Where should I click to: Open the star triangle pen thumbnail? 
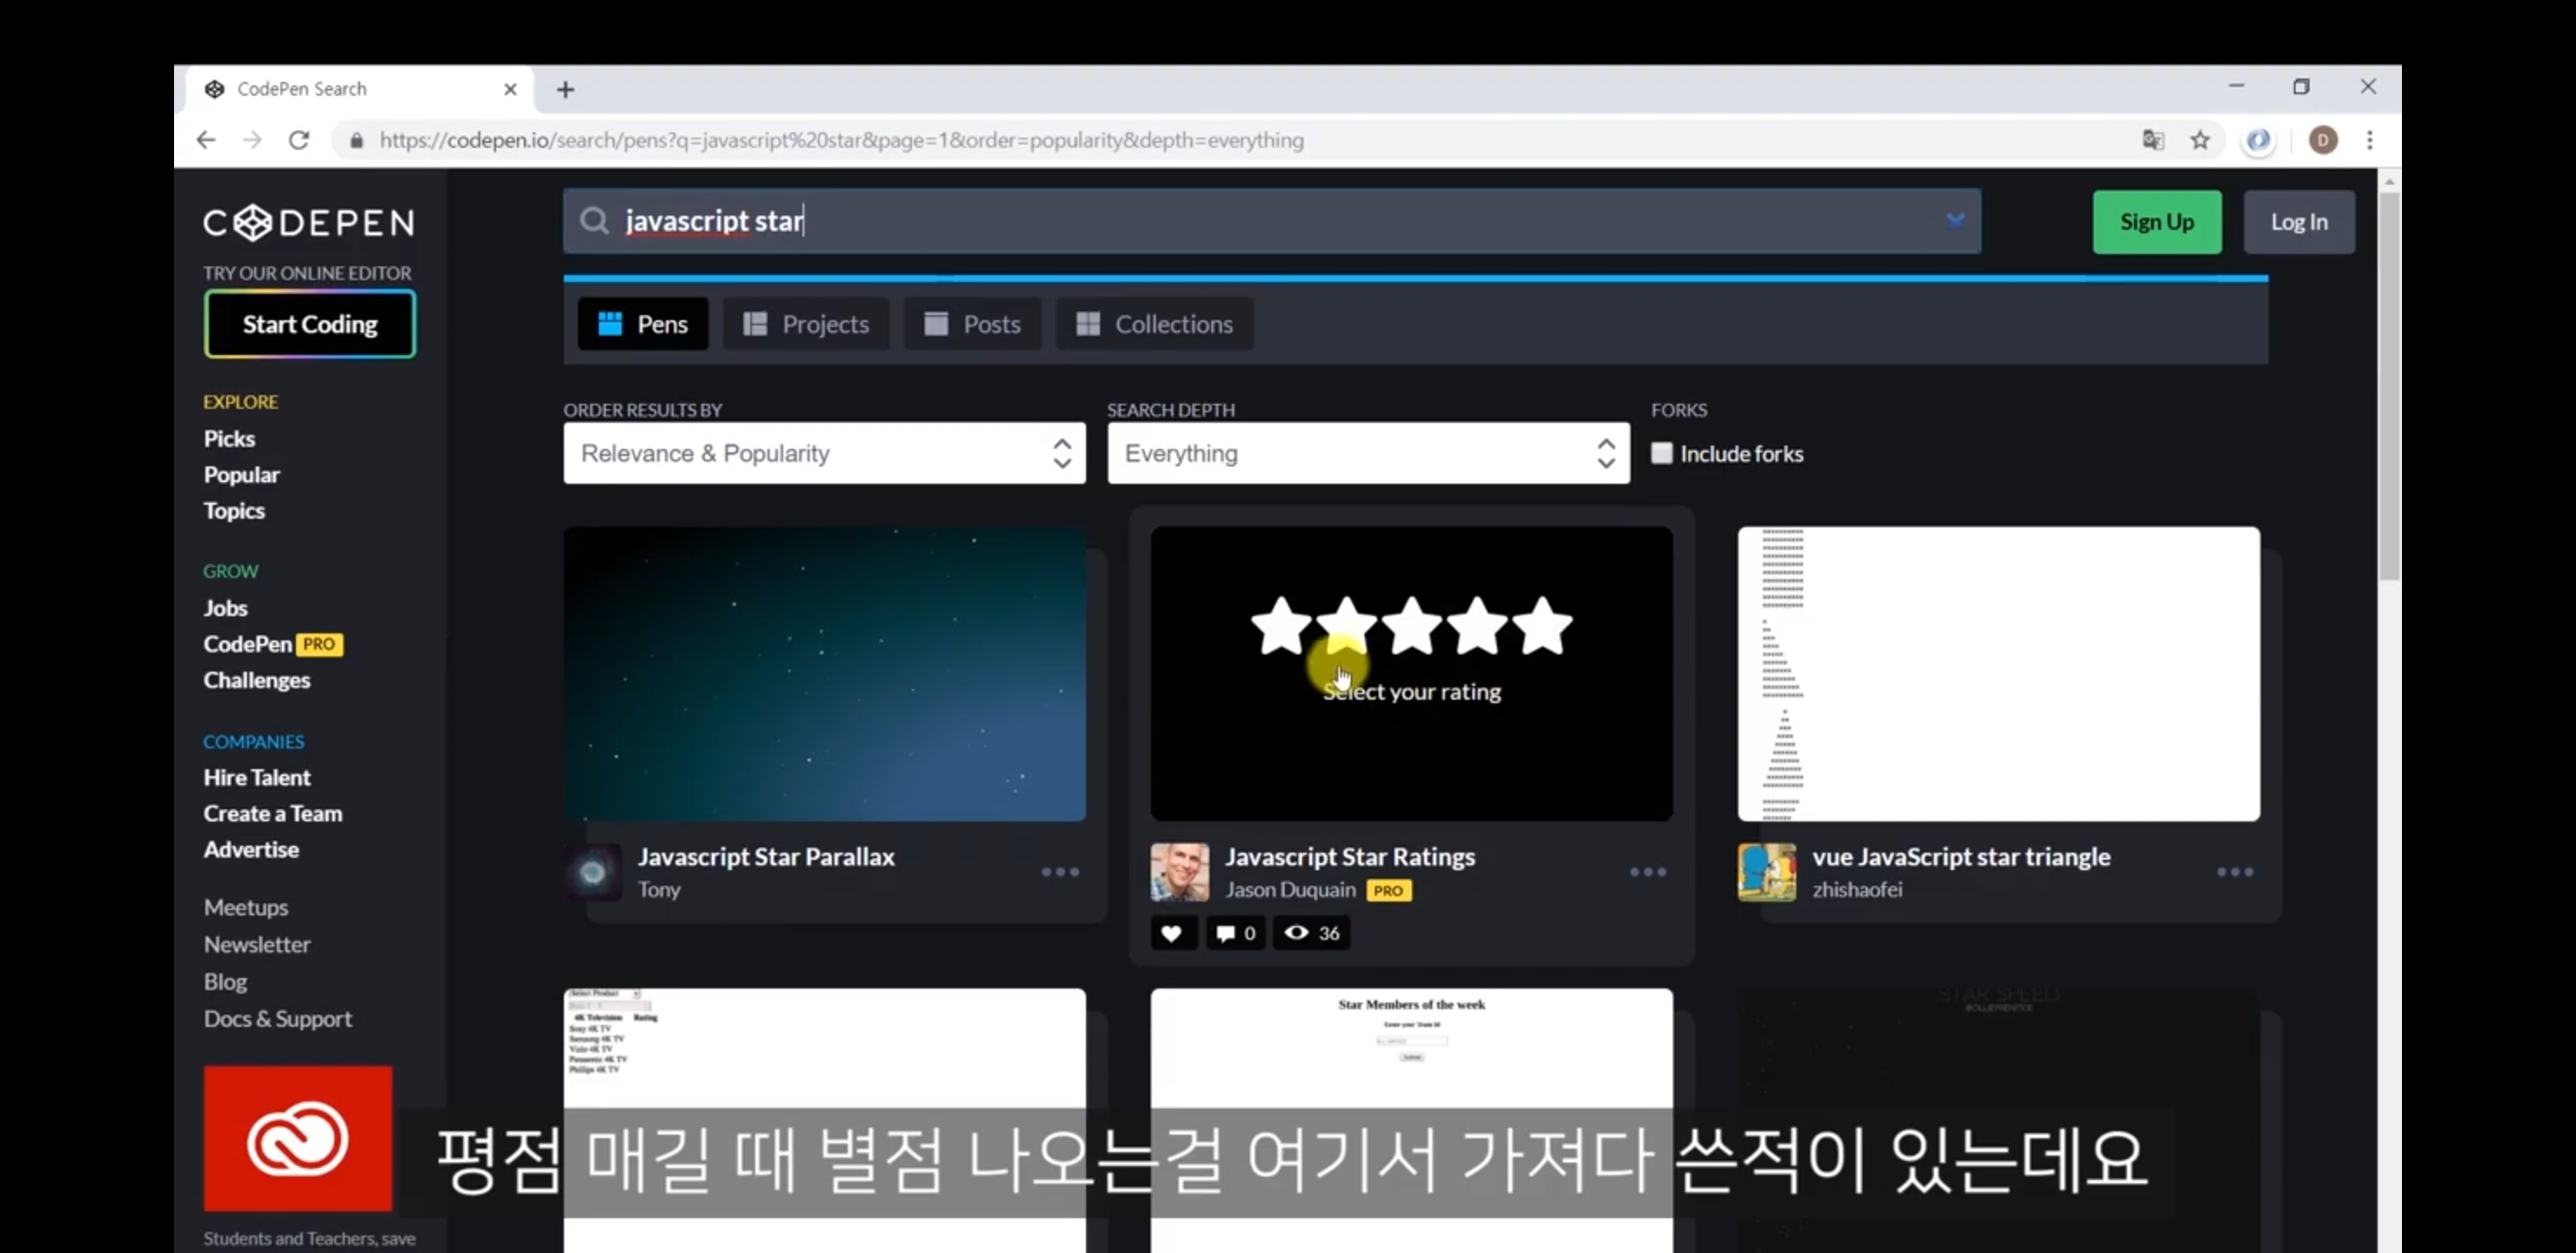click(1998, 674)
